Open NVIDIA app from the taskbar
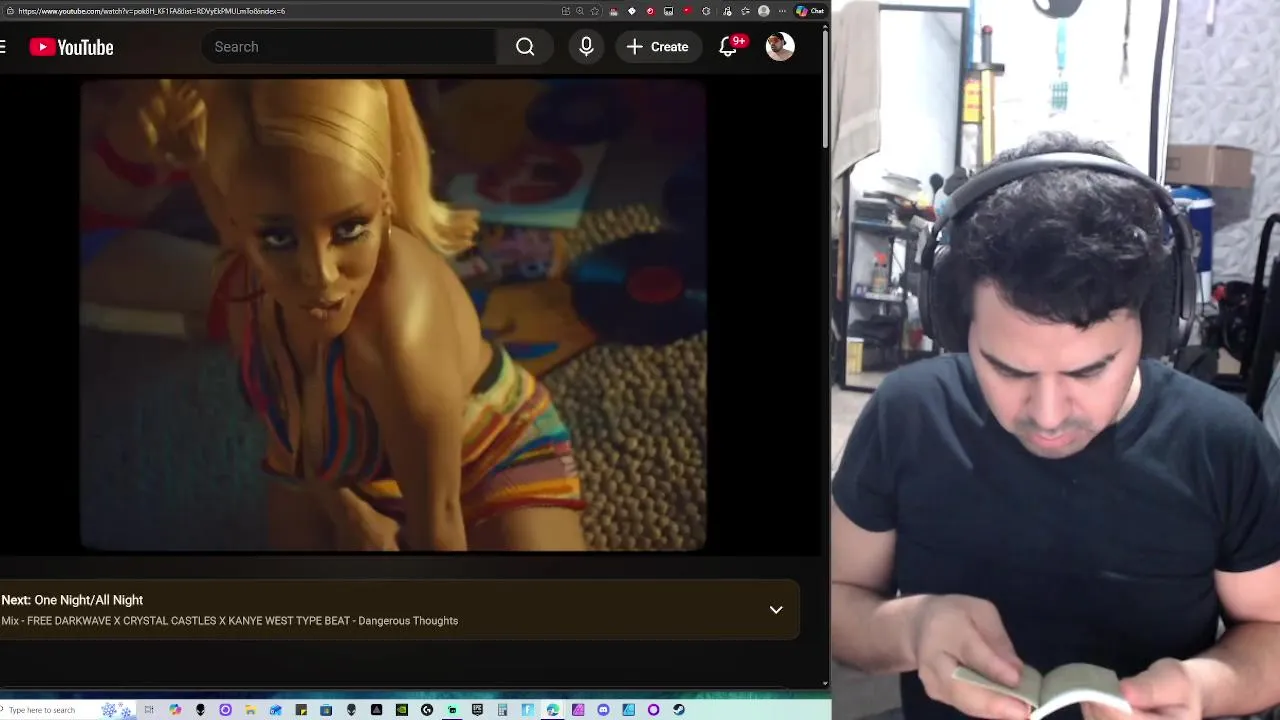 click(402, 710)
